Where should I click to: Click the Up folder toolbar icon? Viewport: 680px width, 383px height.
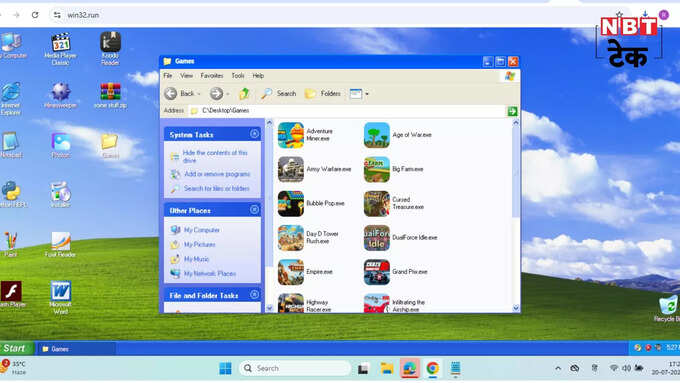[x=244, y=93]
